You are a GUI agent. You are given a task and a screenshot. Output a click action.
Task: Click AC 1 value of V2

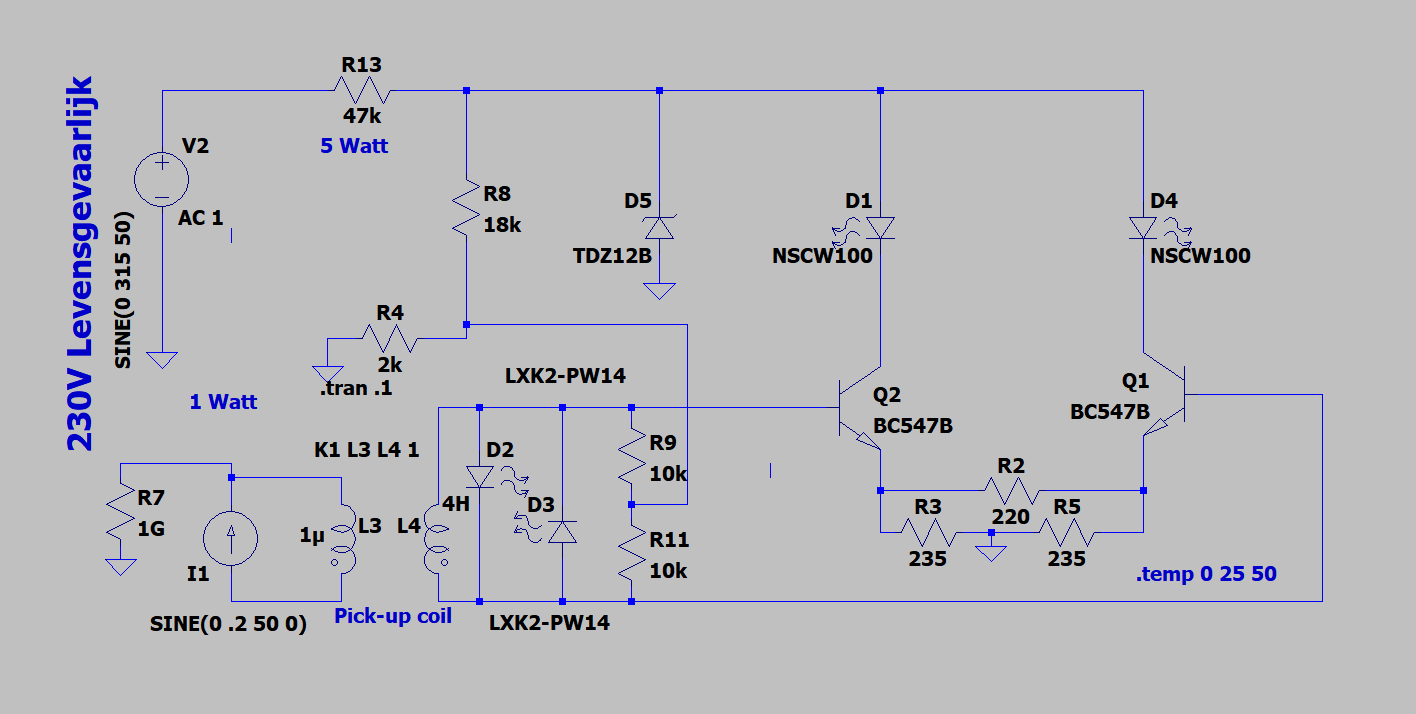(200, 217)
